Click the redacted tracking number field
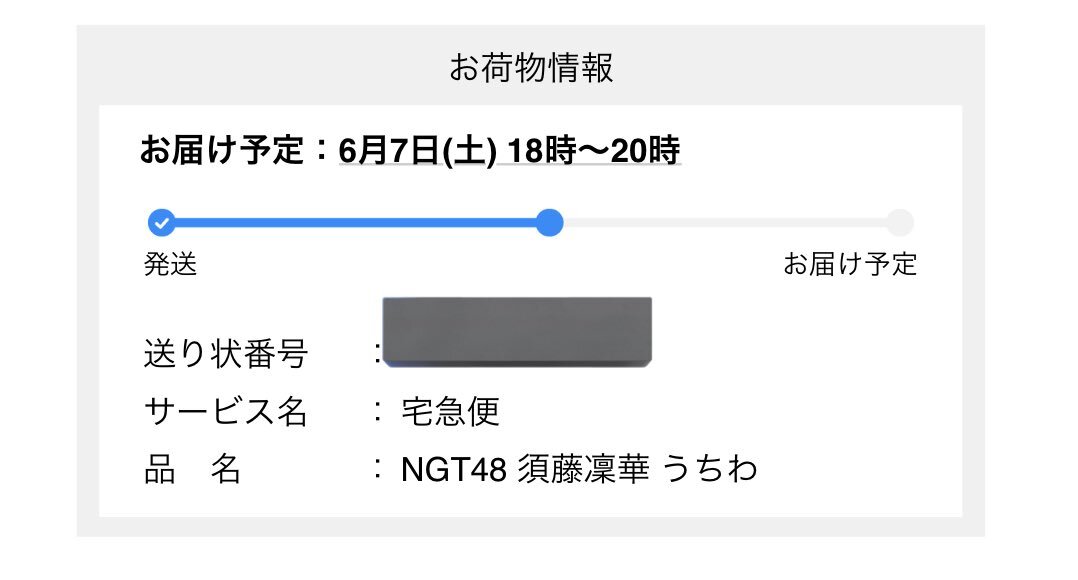Screen dimensions: 1078x580 pos(517,332)
